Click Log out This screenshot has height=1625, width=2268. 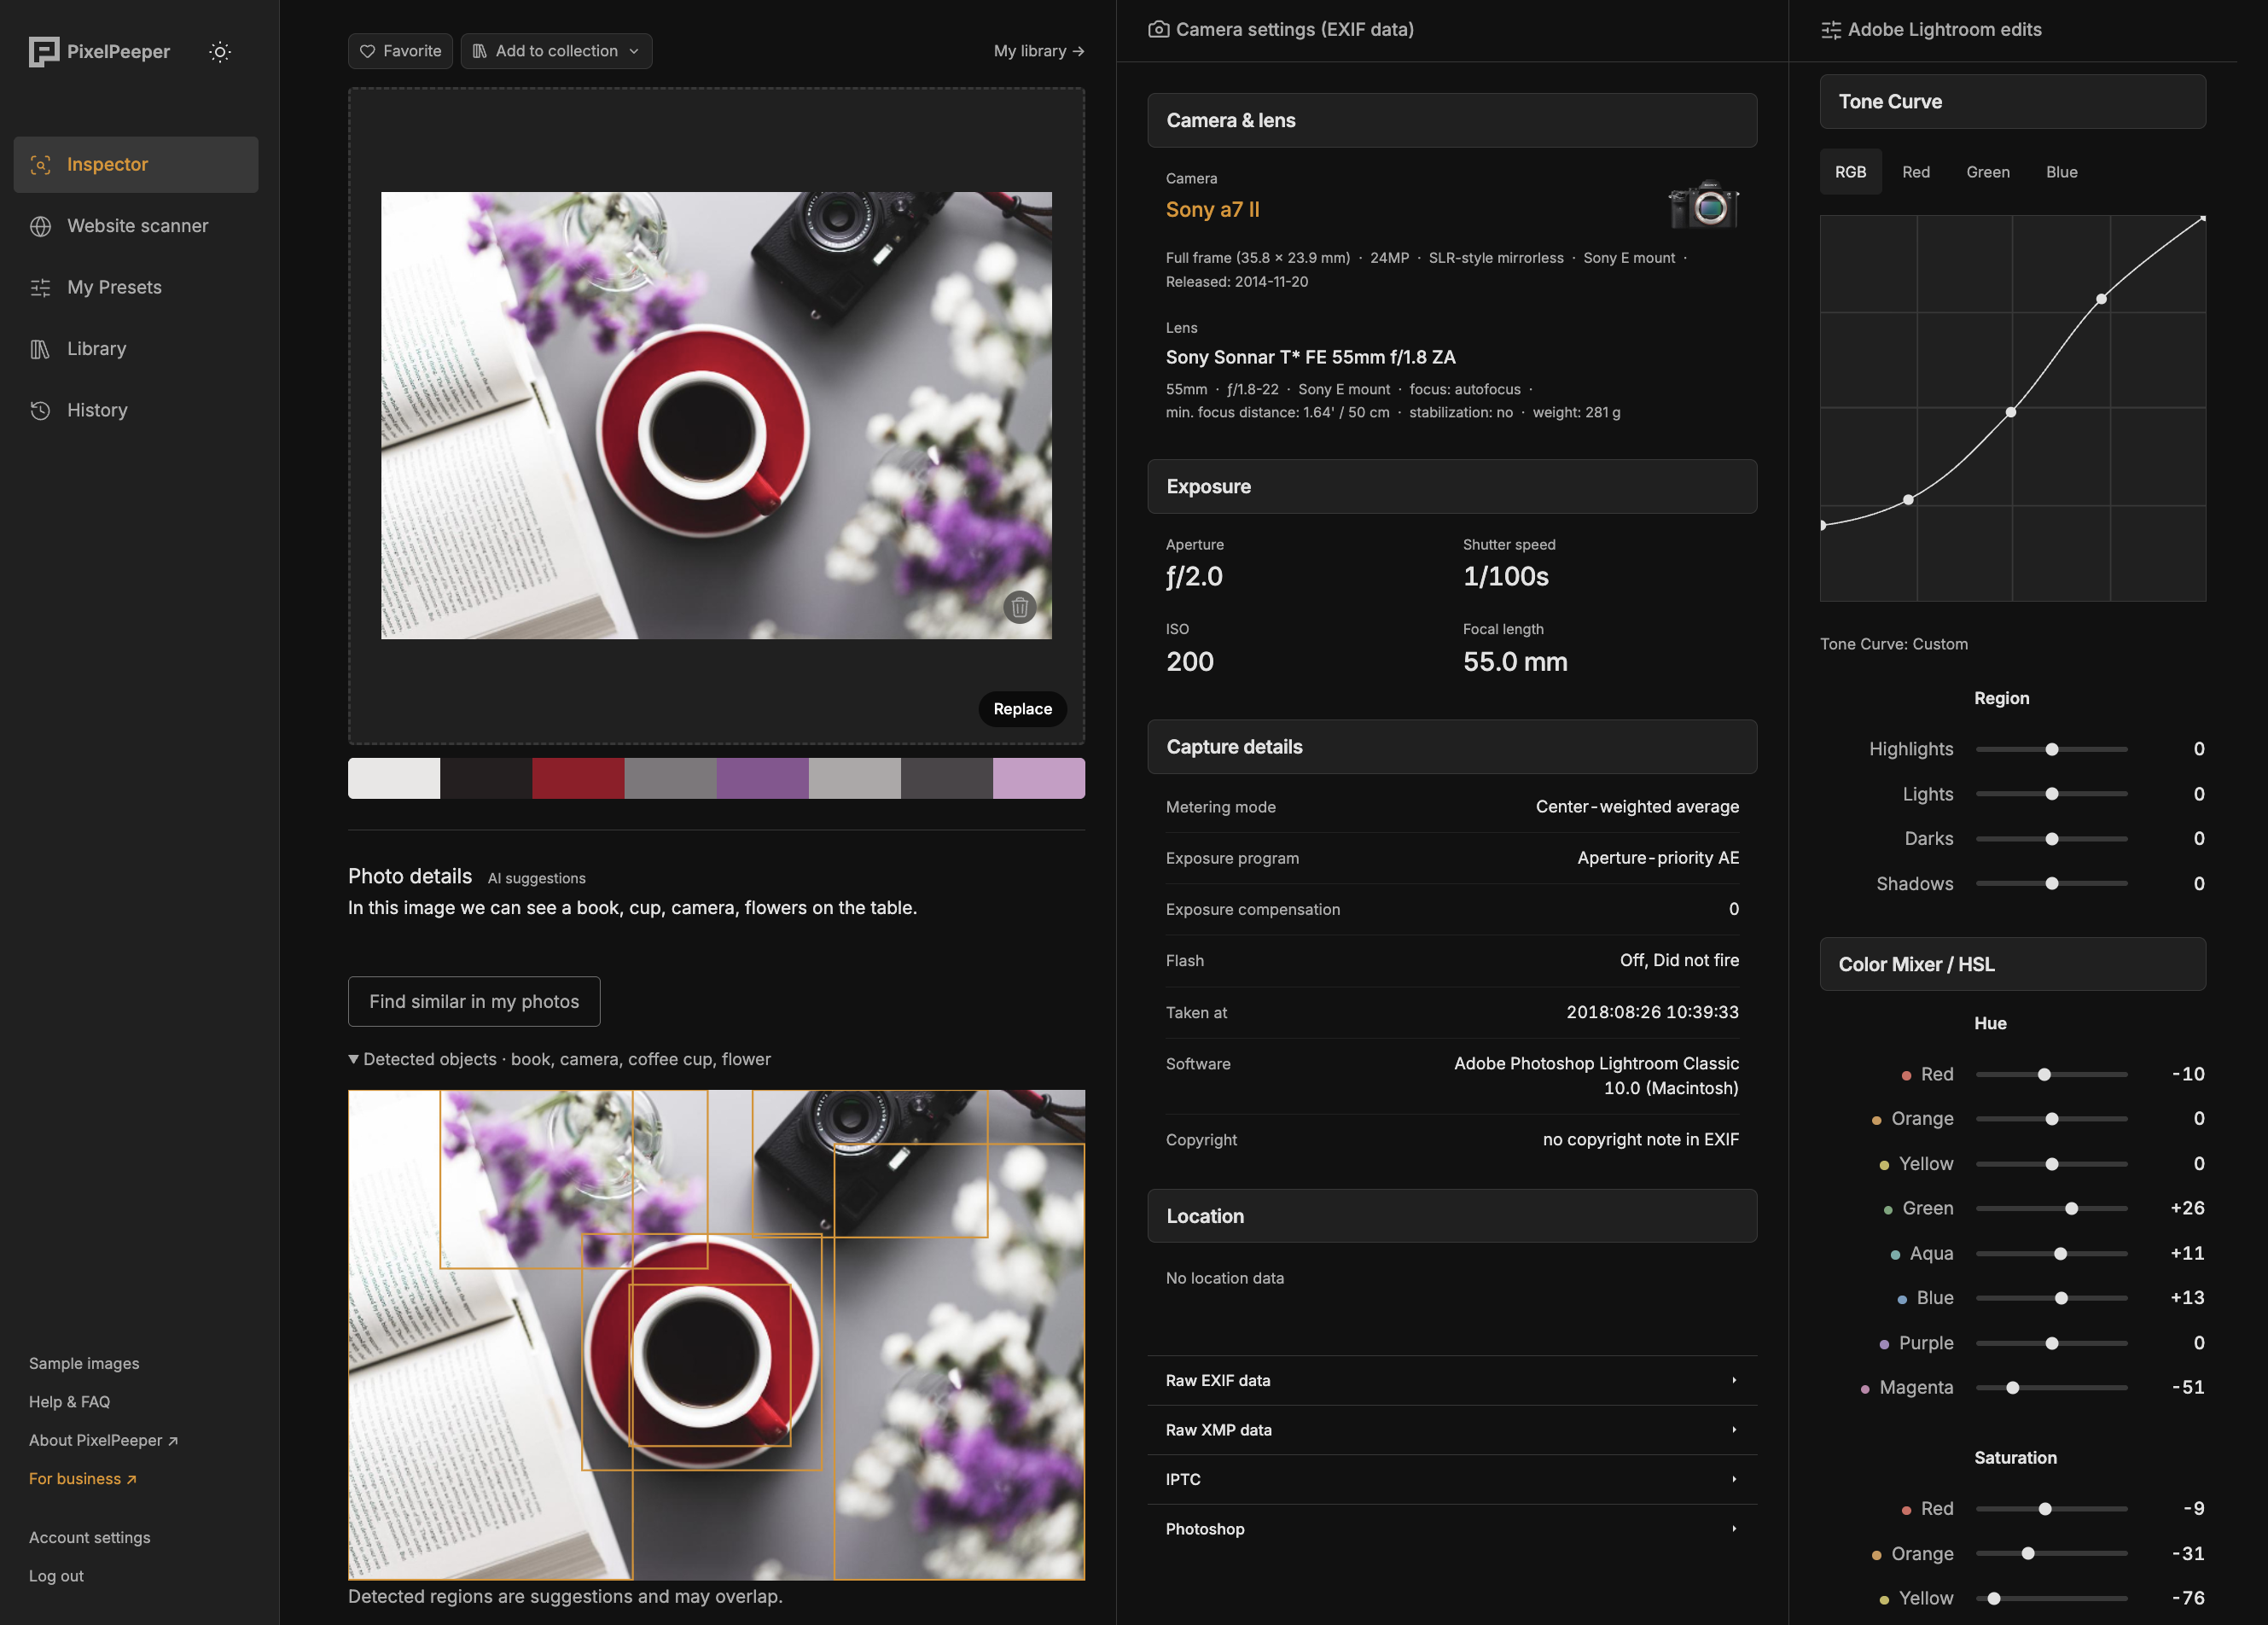[56, 1575]
